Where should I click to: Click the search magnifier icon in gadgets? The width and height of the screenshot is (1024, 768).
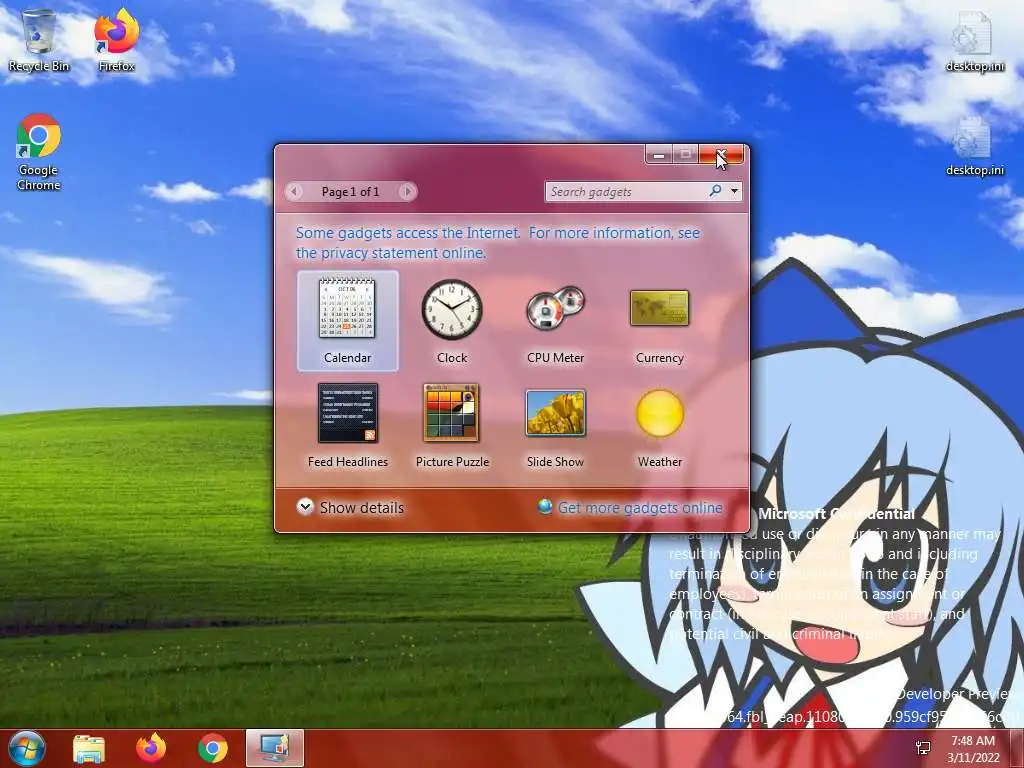click(716, 191)
